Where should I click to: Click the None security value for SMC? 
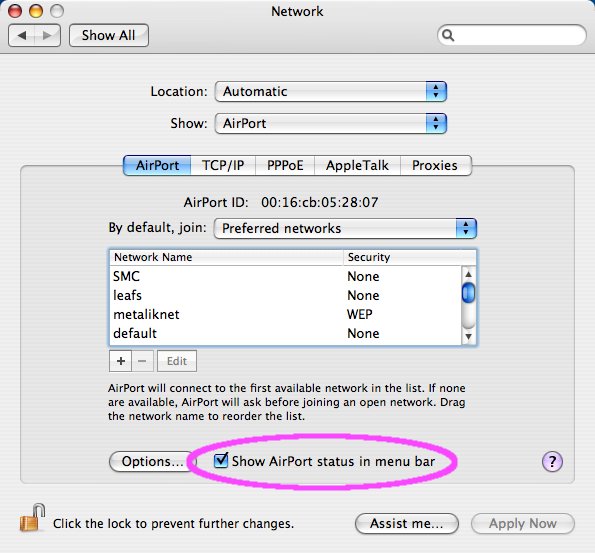(x=363, y=276)
